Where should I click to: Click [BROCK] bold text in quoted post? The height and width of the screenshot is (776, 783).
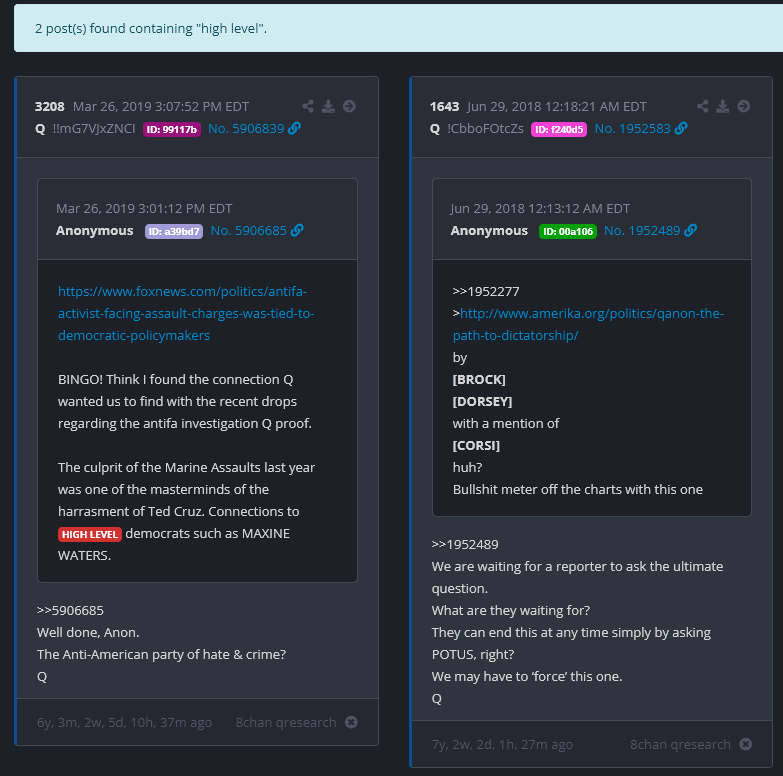[479, 380]
